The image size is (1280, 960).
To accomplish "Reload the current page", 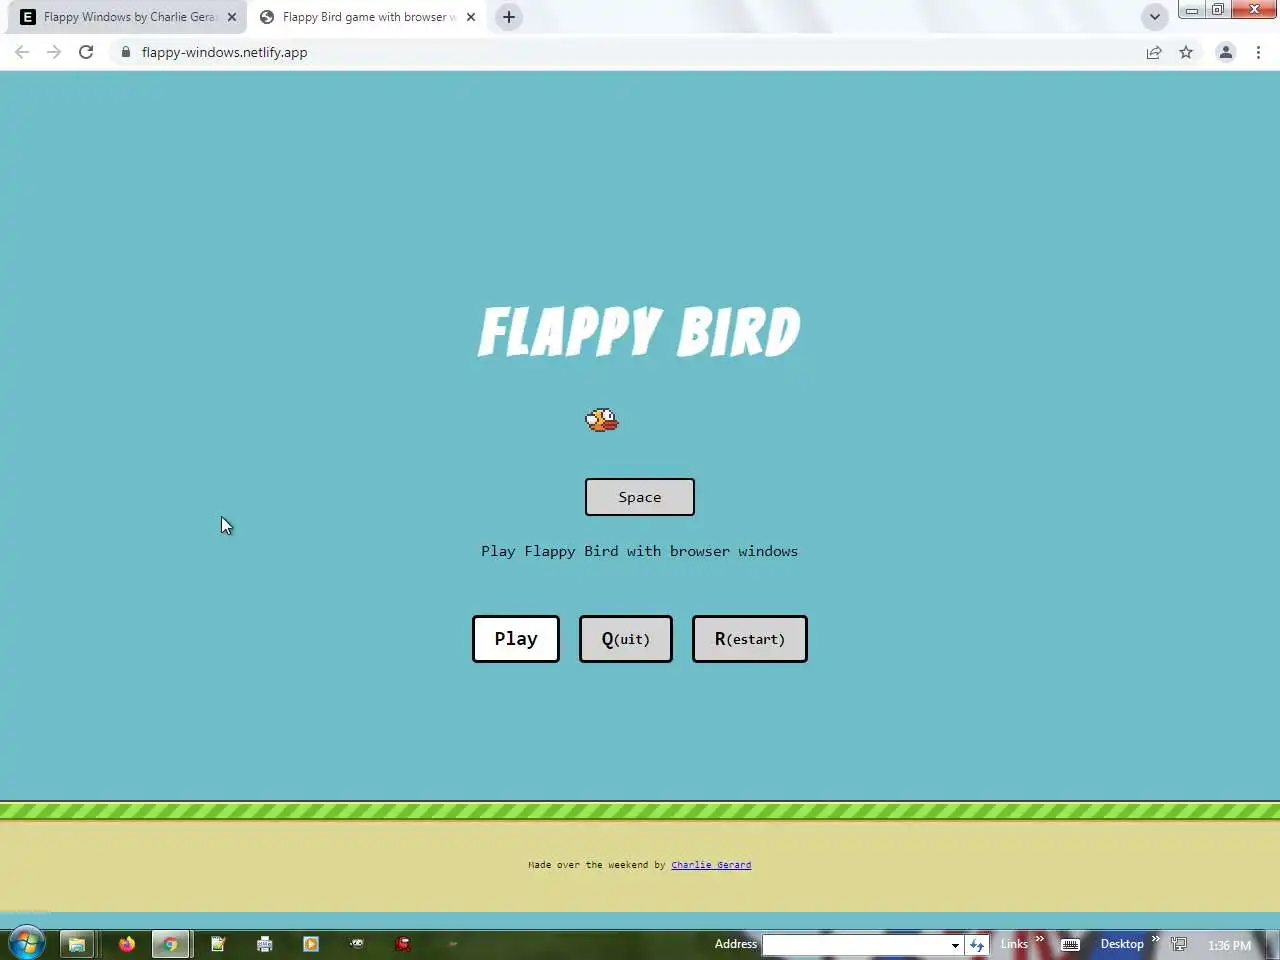I will pyautogui.click(x=86, y=52).
